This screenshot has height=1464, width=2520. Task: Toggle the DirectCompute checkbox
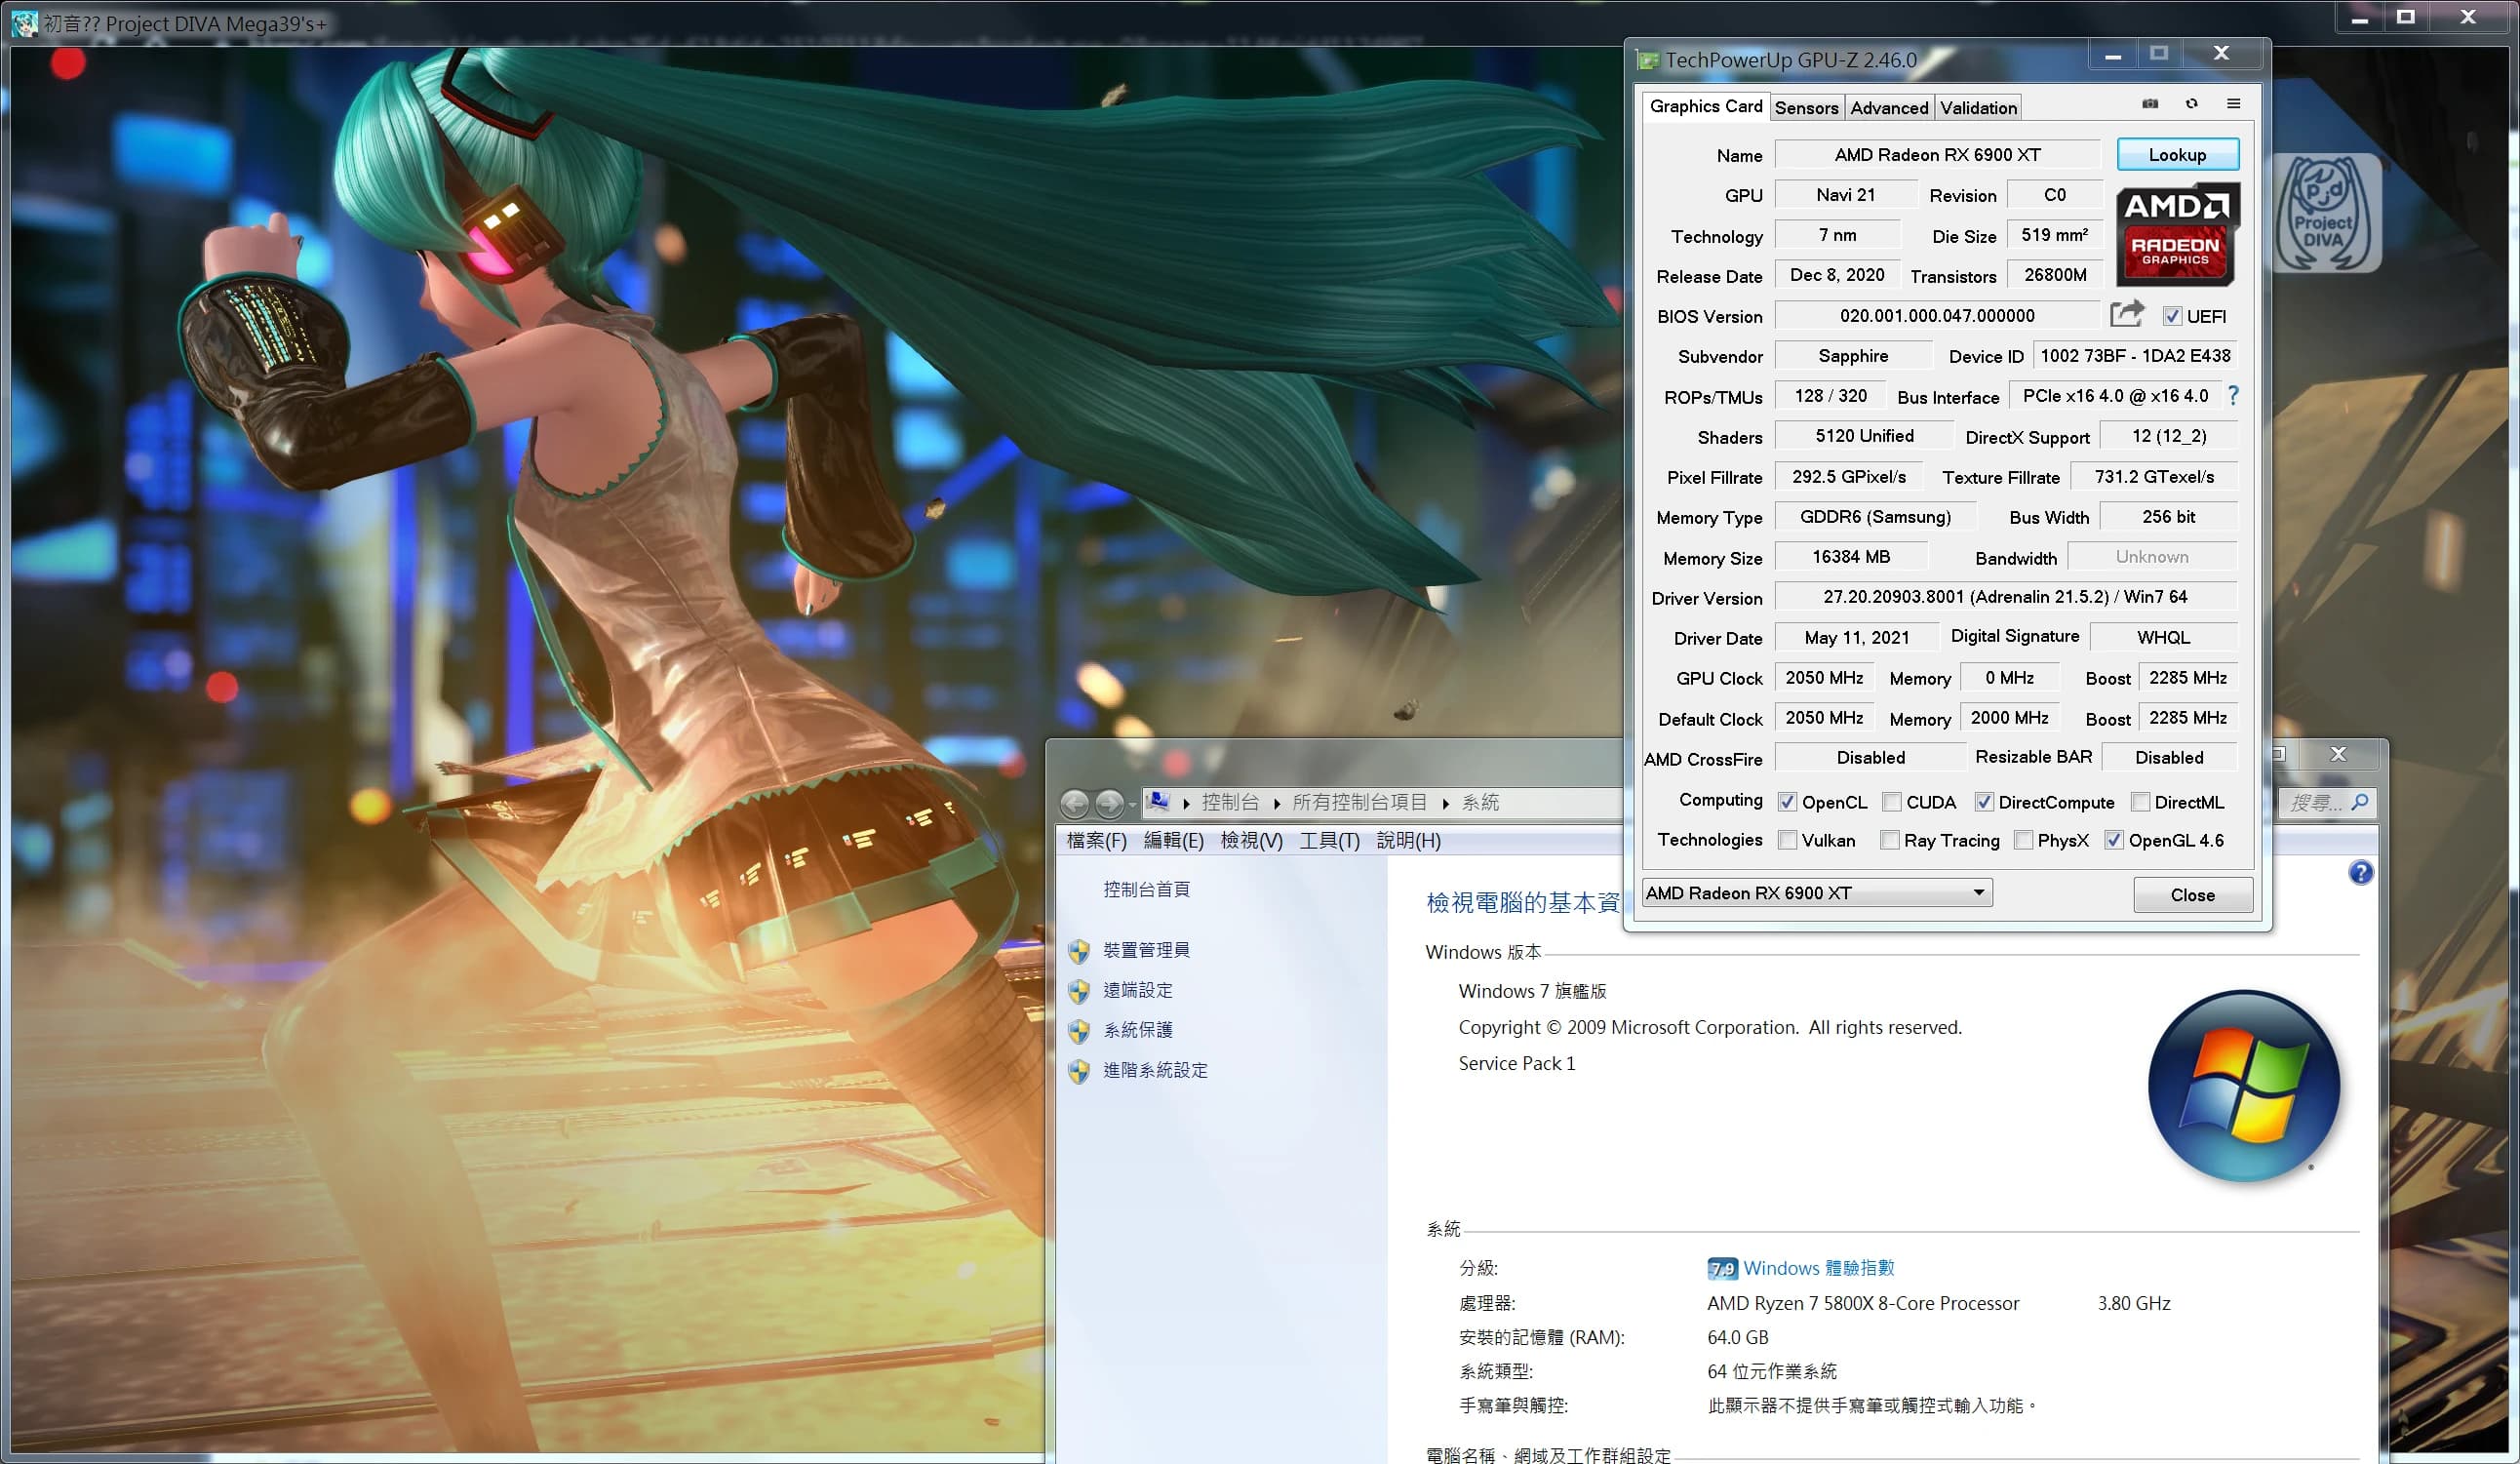coord(1984,802)
